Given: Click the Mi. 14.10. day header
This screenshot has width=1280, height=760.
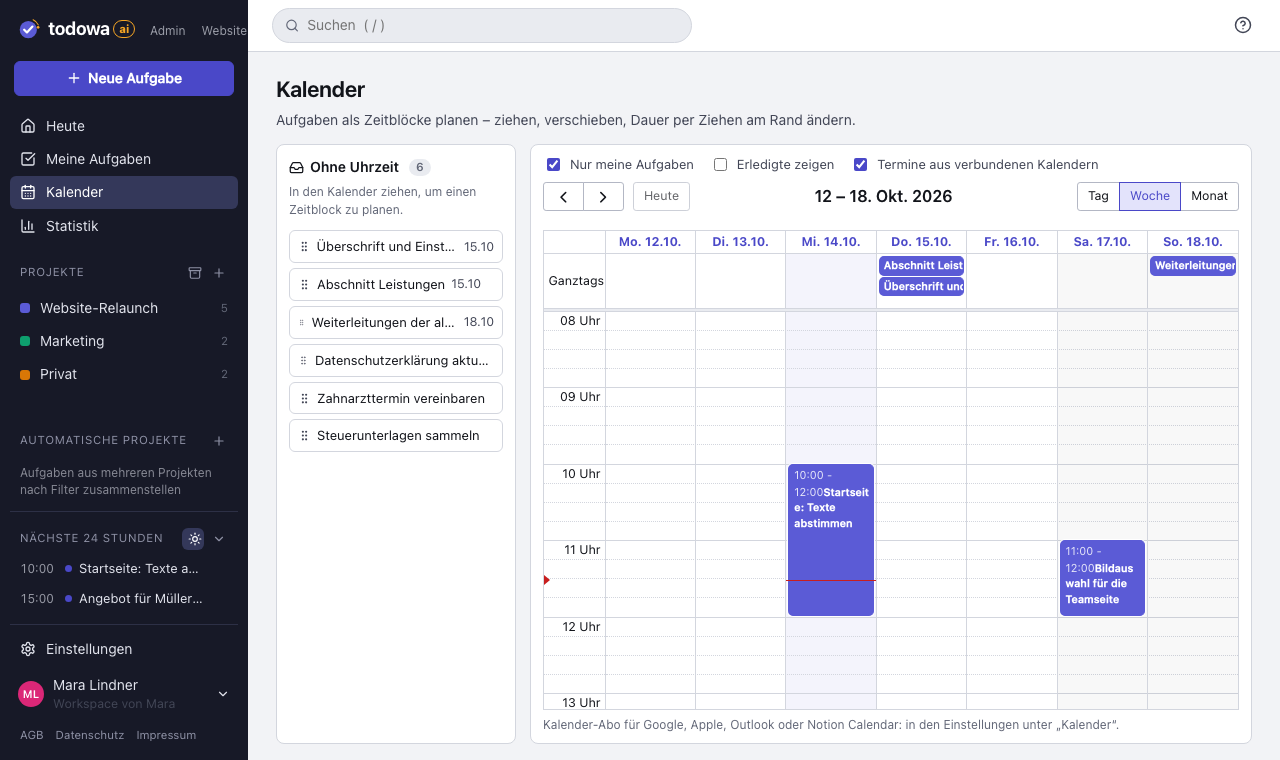Looking at the screenshot, I should click(x=831, y=242).
